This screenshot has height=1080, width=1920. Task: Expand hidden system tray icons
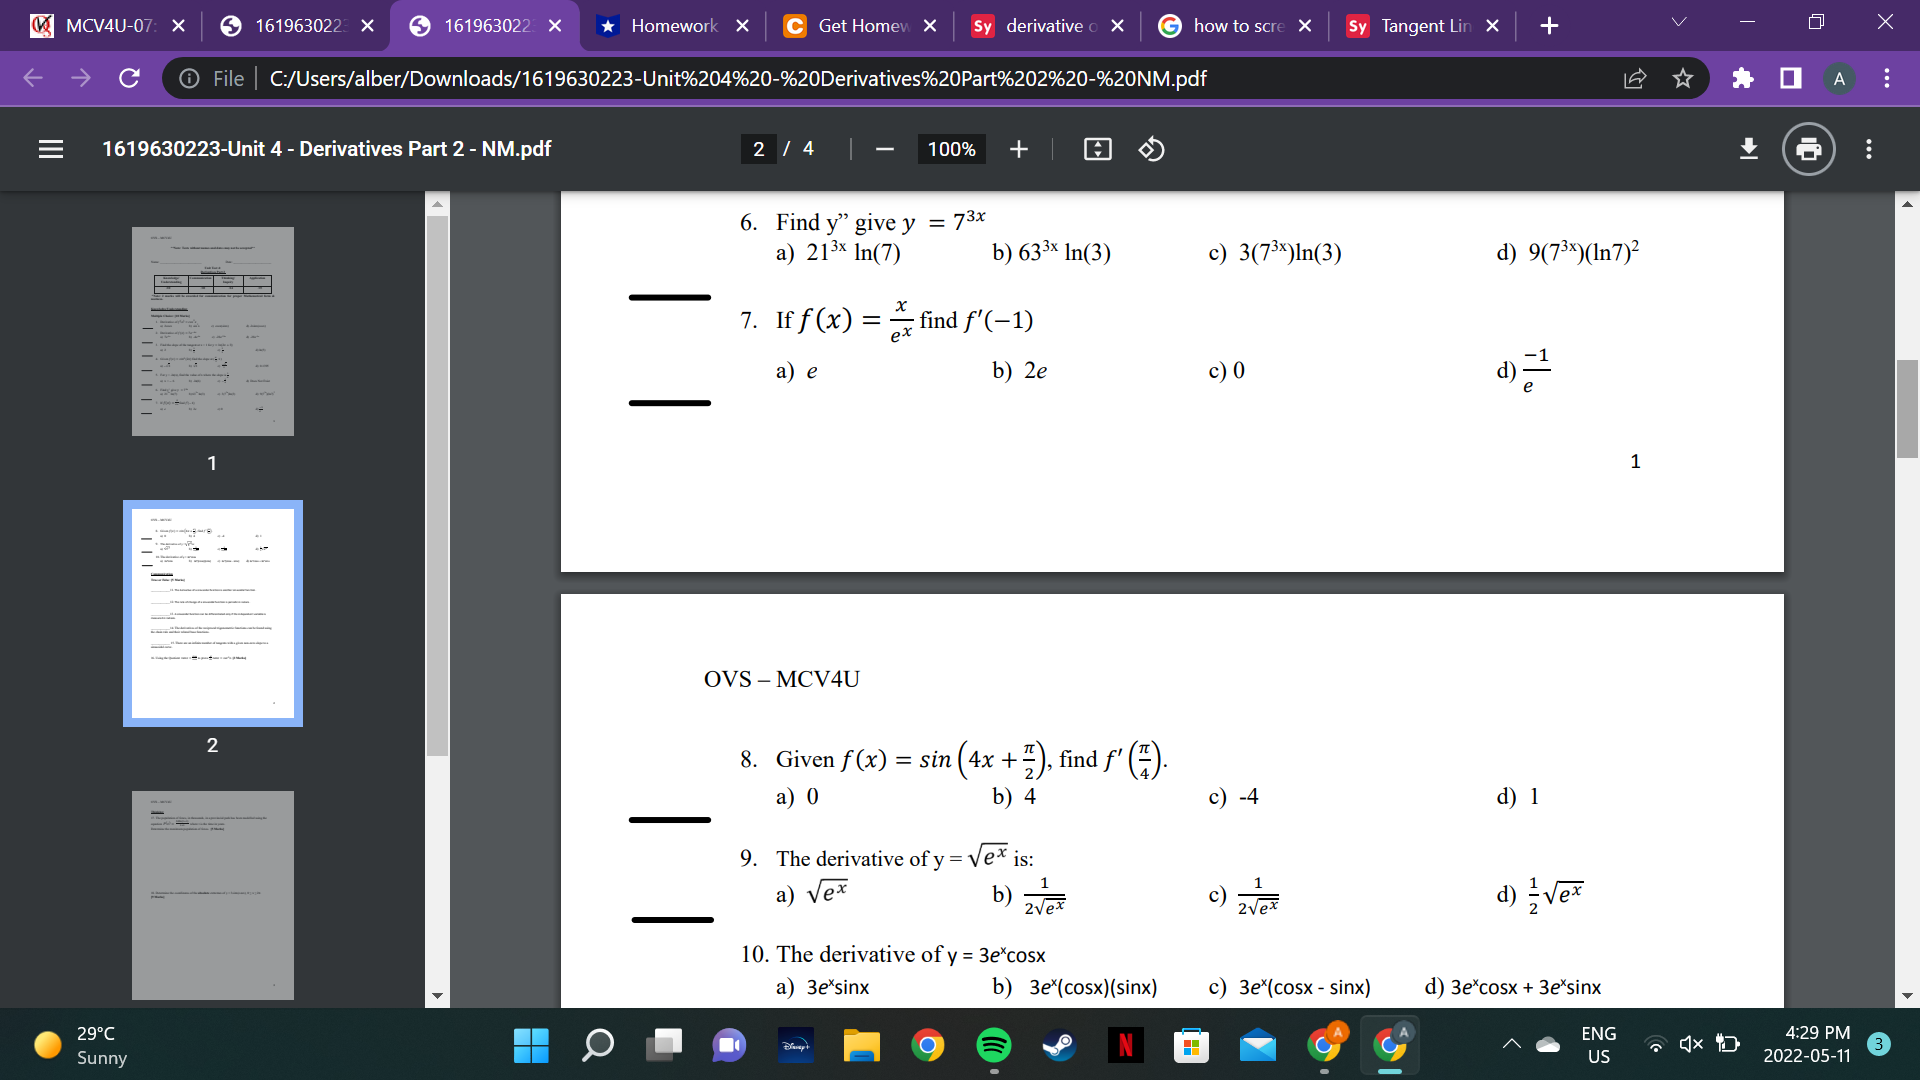point(1512,1043)
